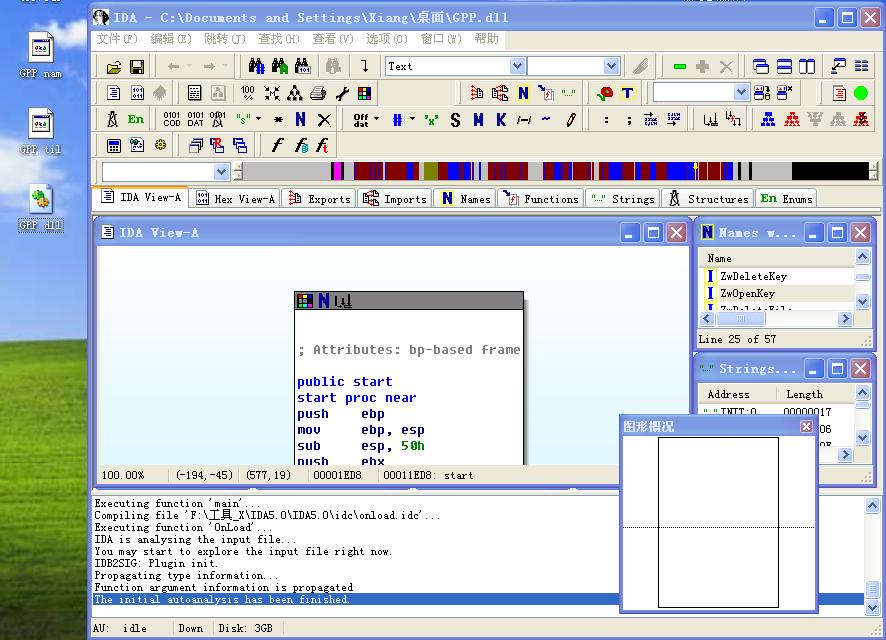Expand the Off dat options arrow

[x=376, y=119]
